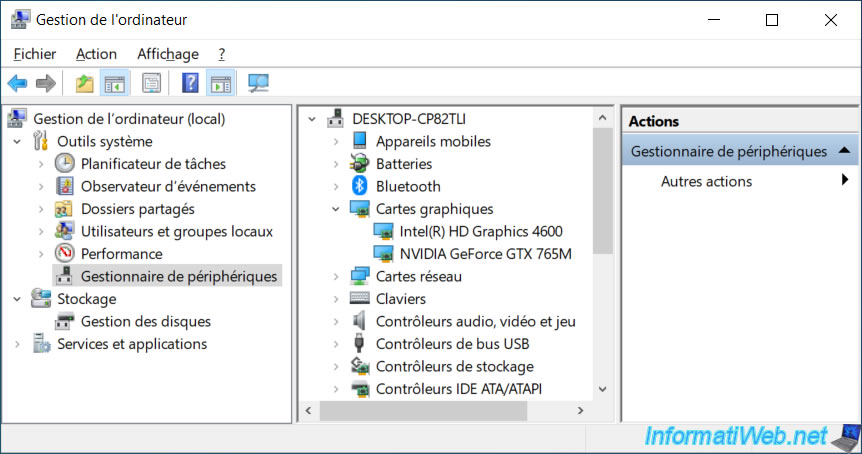
Task: Collapse the Cartes graphiques category
Action: pyautogui.click(x=336, y=209)
